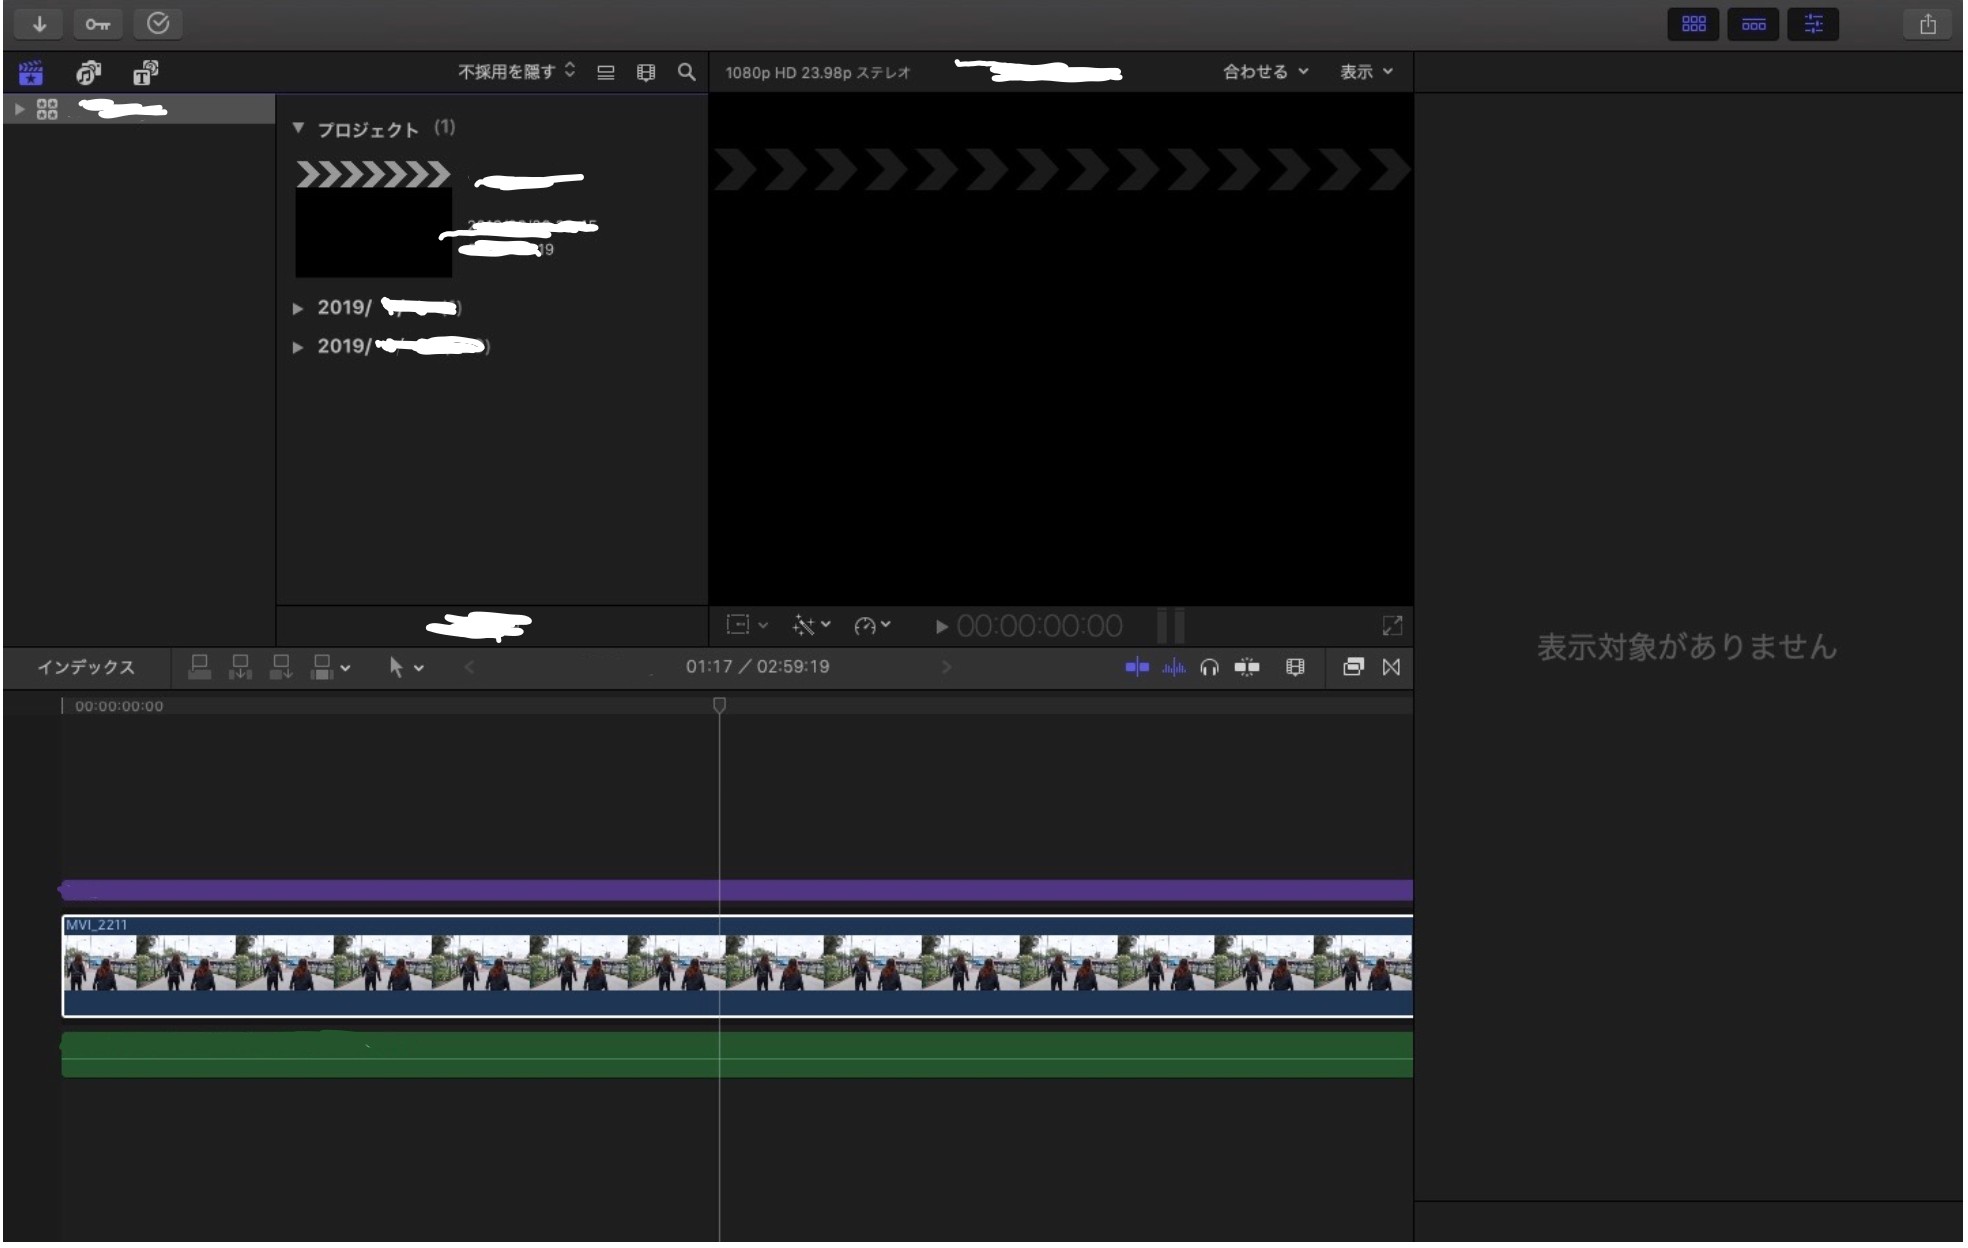Click the share export icon
Image resolution: width=1968 pixels, height=1248 pixels.
point(1927,25)
